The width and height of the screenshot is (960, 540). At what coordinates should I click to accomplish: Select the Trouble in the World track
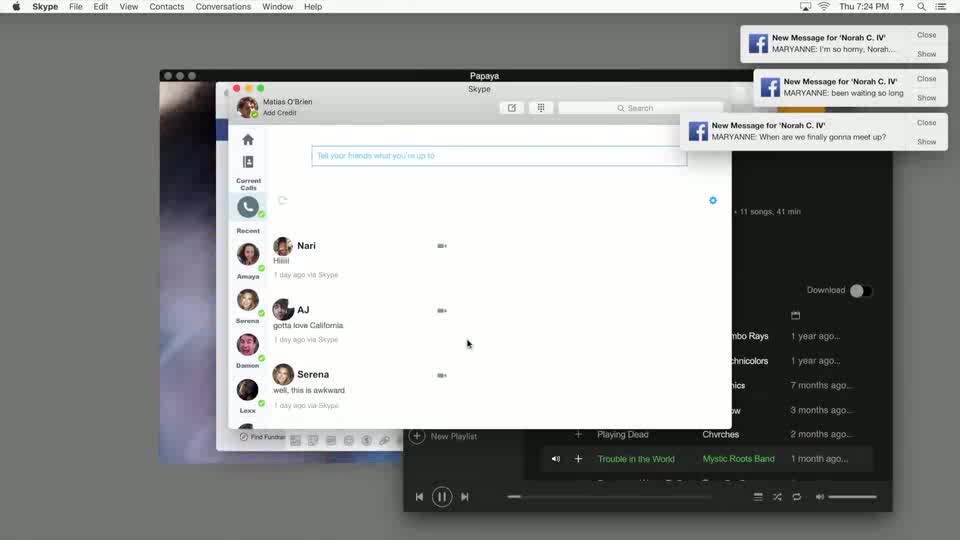click(x=636, y=459)
